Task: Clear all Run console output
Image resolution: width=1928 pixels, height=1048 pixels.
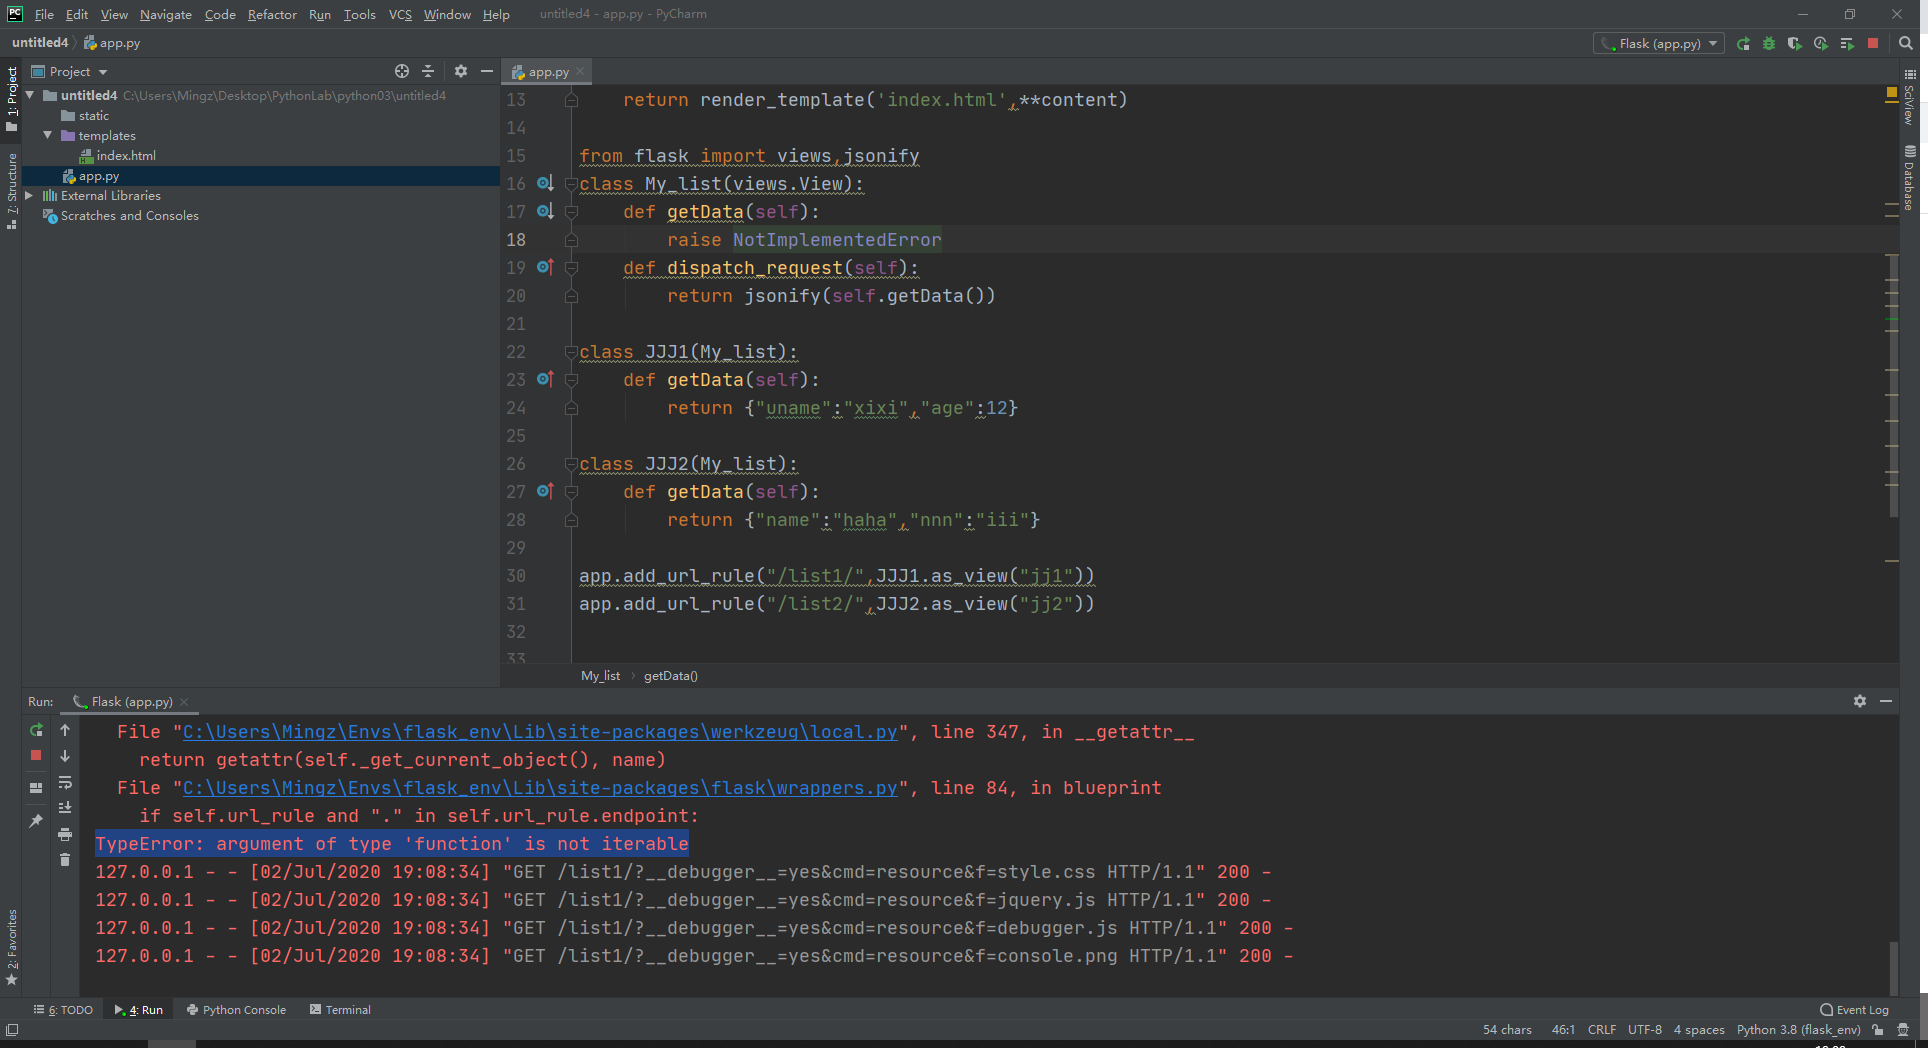Action: pos(65,860)
